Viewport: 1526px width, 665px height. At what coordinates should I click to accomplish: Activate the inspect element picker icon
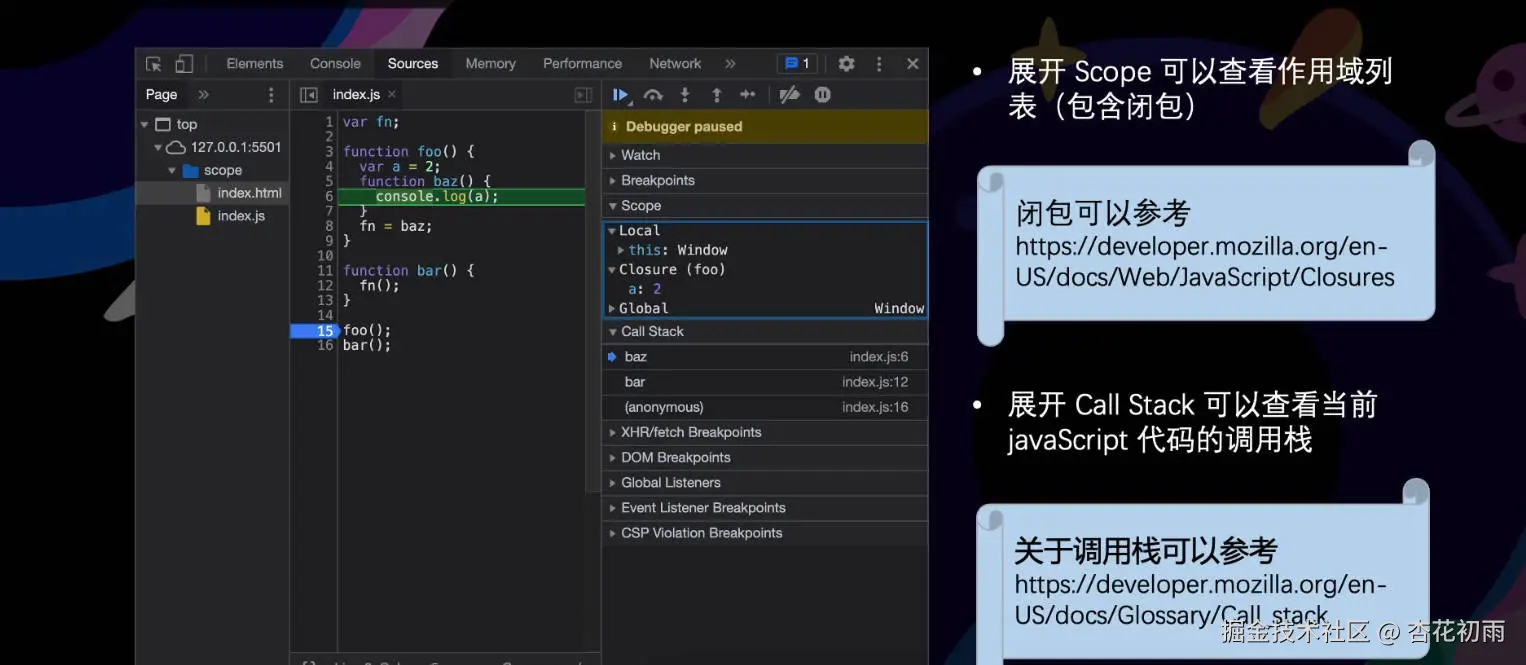pos(154,64)
